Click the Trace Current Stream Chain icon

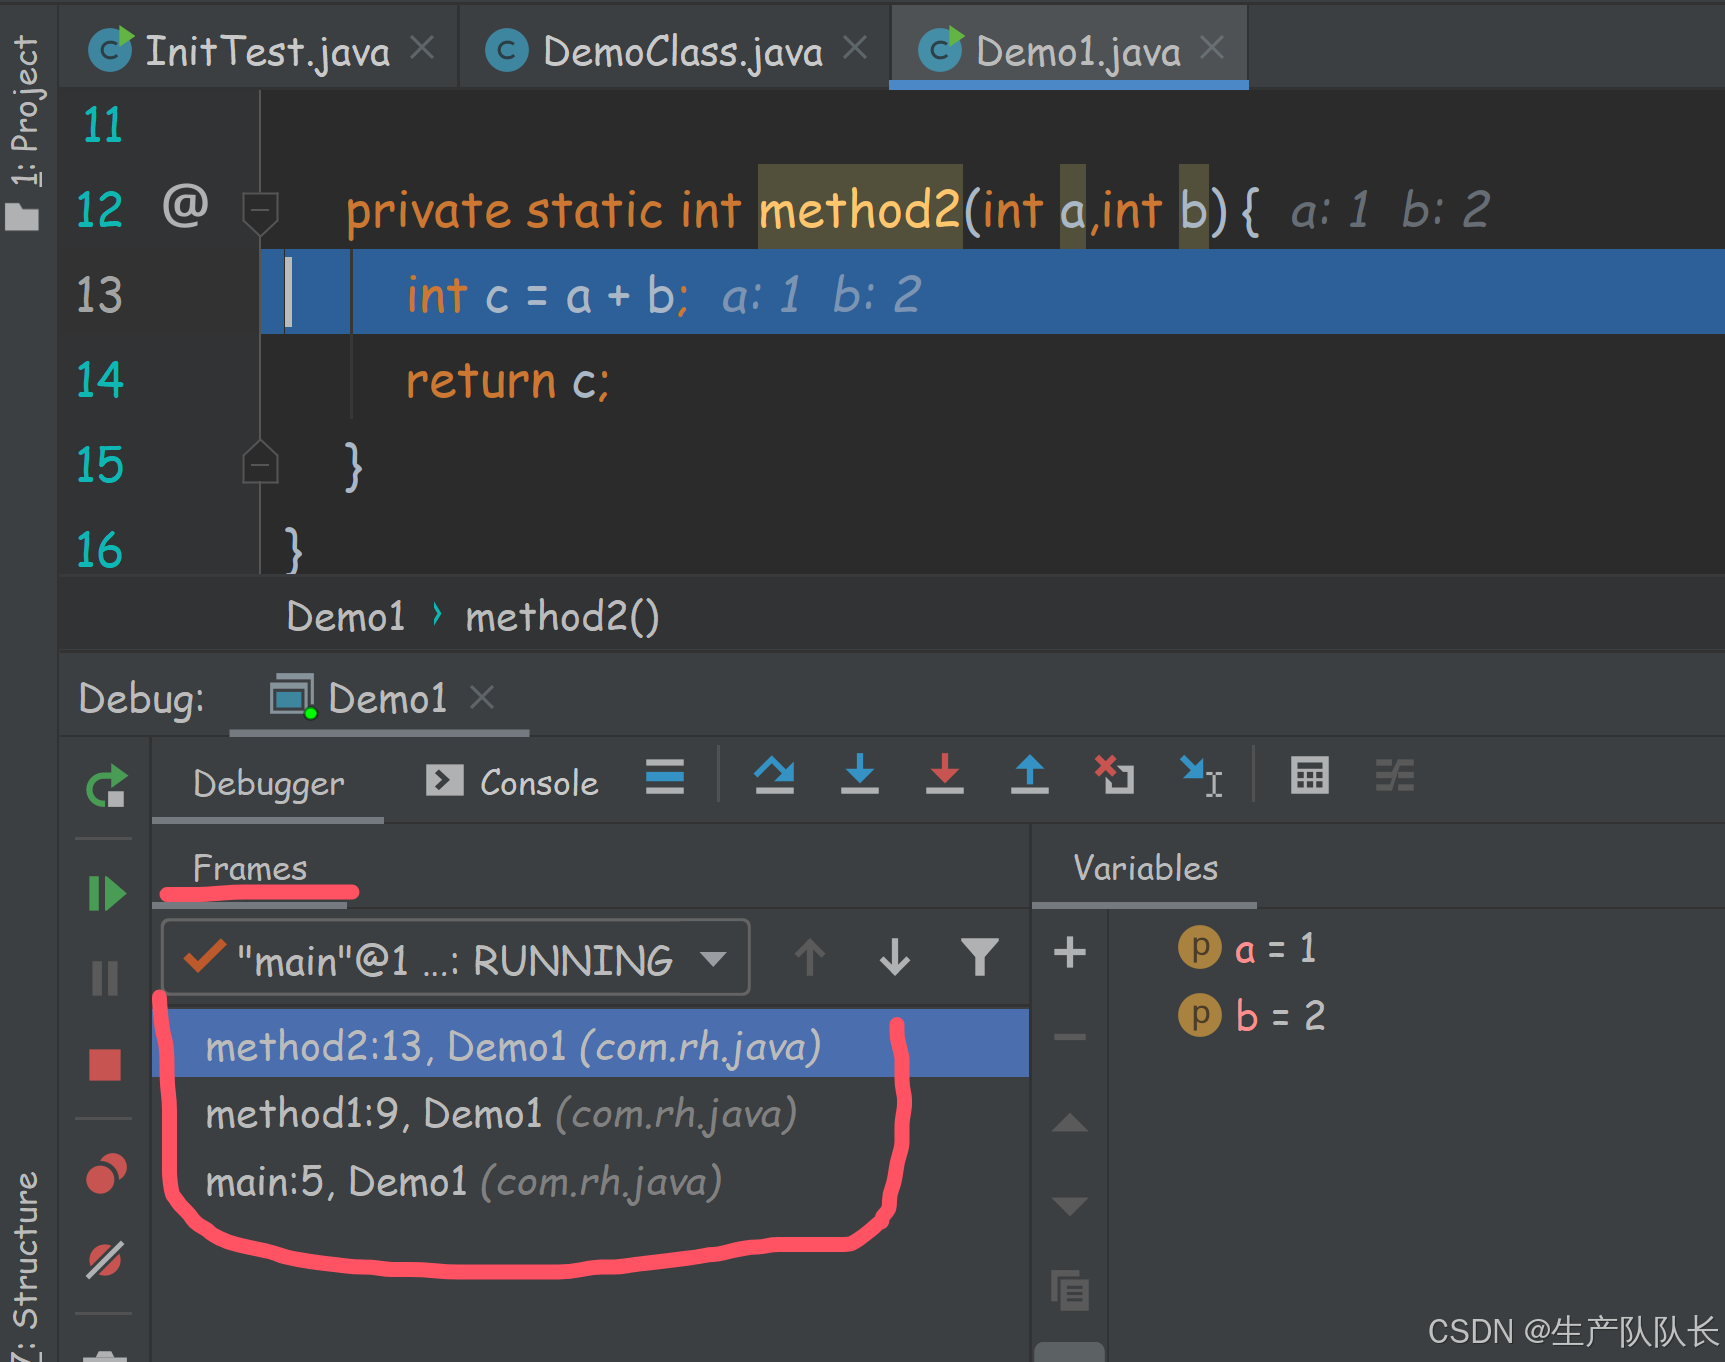[1394, 776]
